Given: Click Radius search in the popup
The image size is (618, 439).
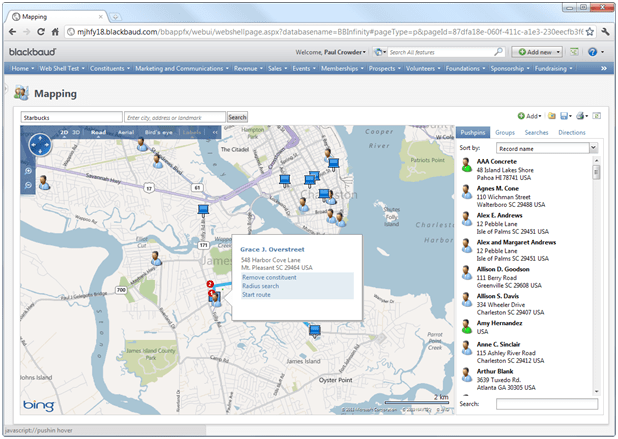Looking at the screenshot, I should (x=261, y=286).
